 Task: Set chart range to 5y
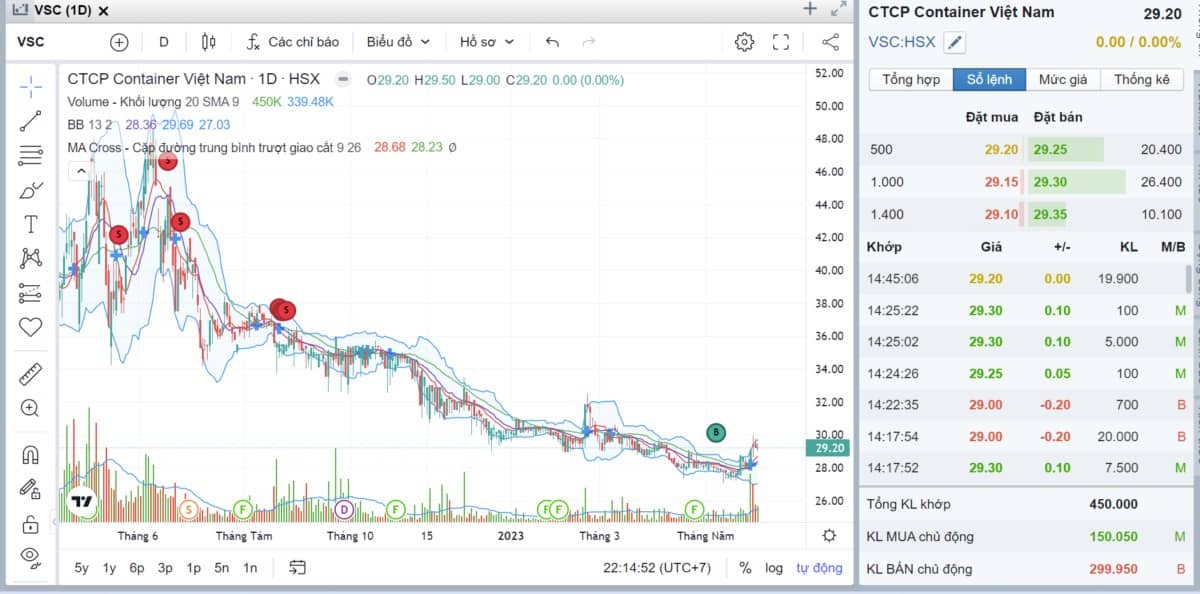pyautogui.click(x=82, y=567)
